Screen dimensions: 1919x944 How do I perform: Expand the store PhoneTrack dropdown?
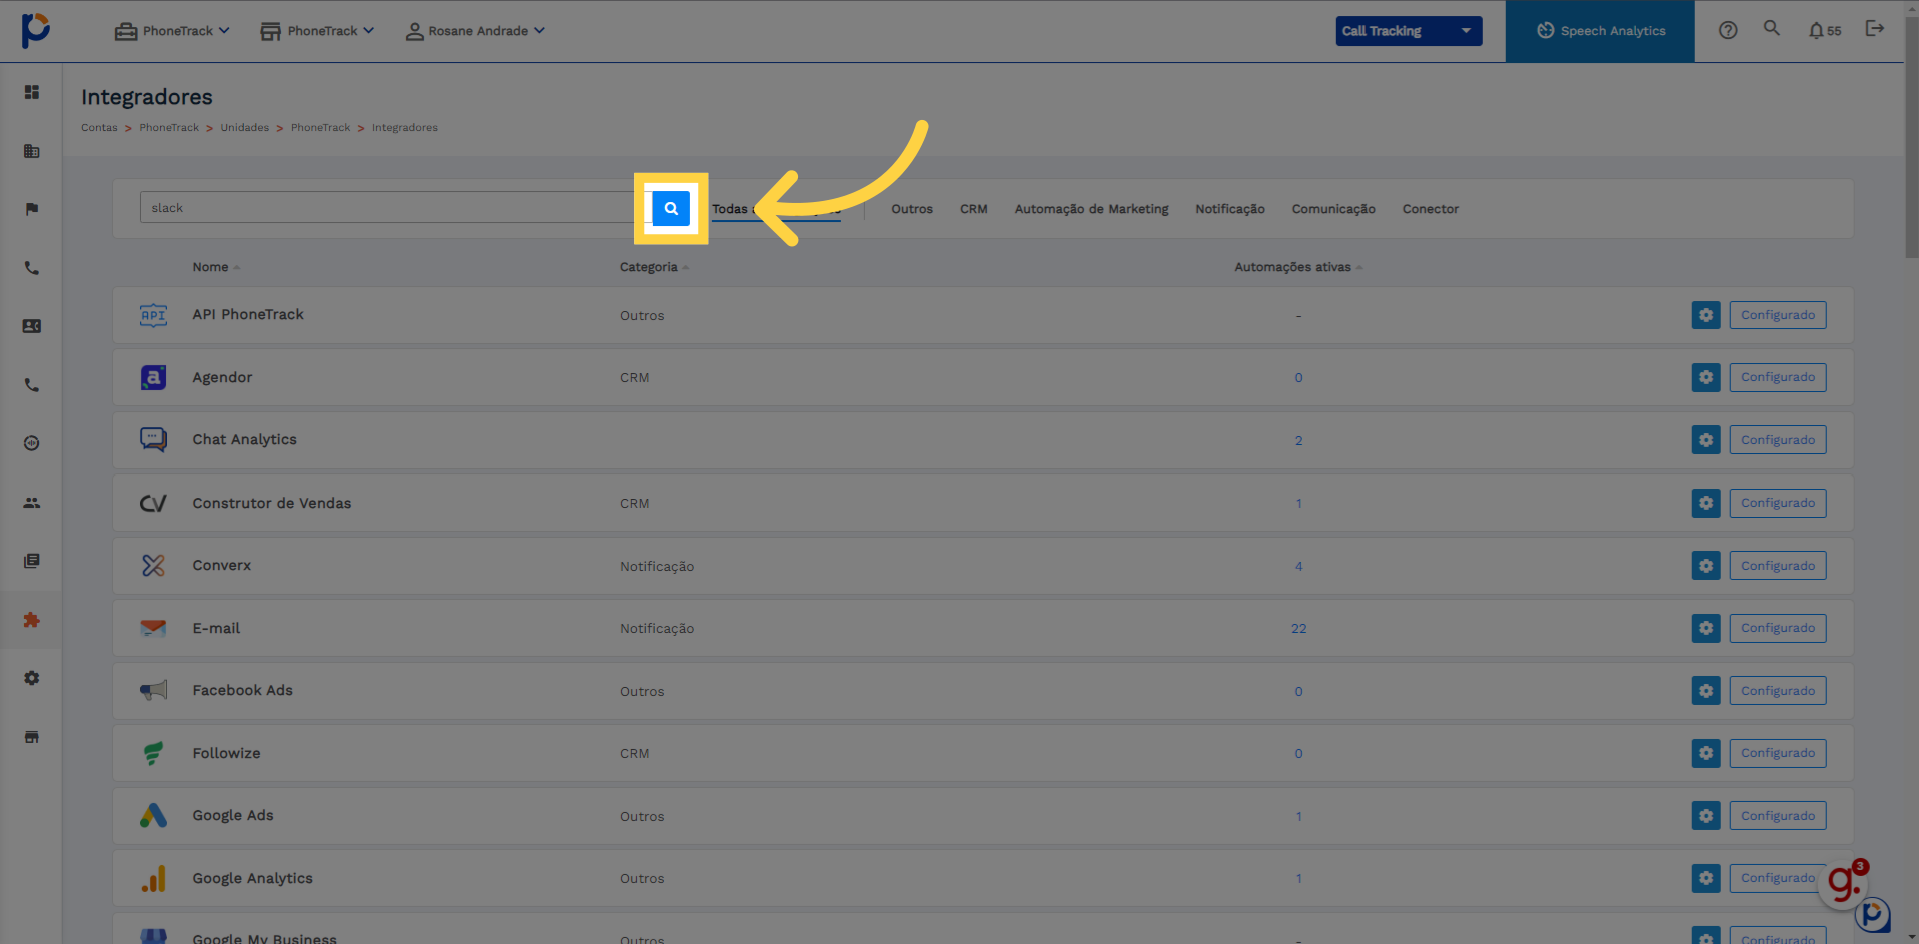pyautogui.click(x=317, y=31)
